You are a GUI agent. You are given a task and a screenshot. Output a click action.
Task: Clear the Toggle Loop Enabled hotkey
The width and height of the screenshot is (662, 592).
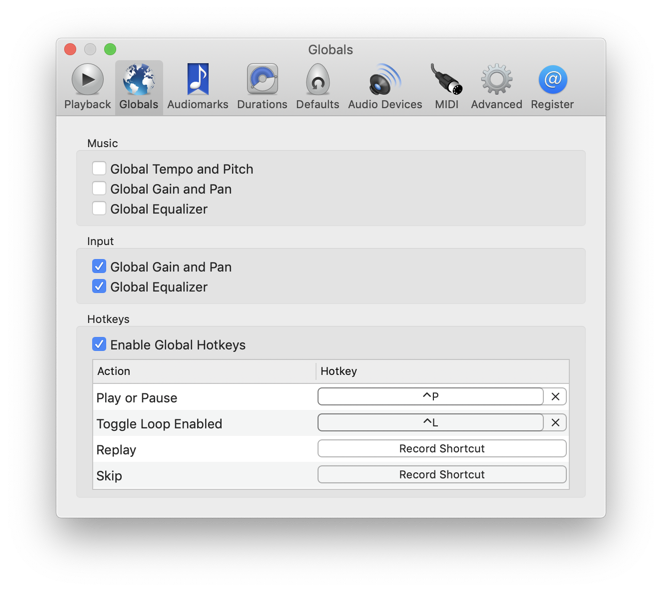[x=556, y=423]
